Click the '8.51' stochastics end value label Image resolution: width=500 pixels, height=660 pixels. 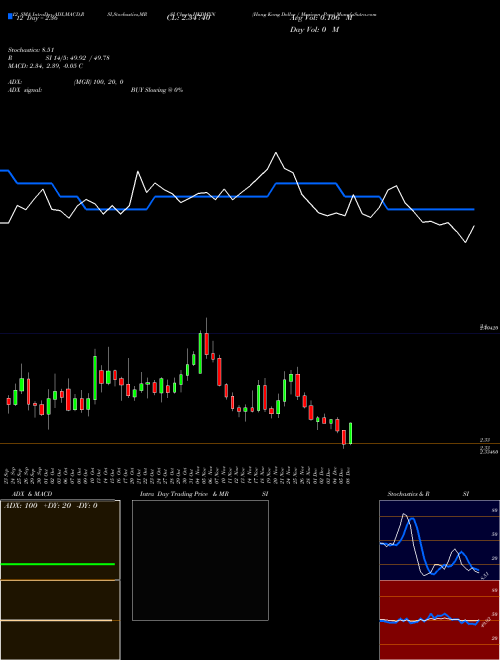tap(484, 575)
